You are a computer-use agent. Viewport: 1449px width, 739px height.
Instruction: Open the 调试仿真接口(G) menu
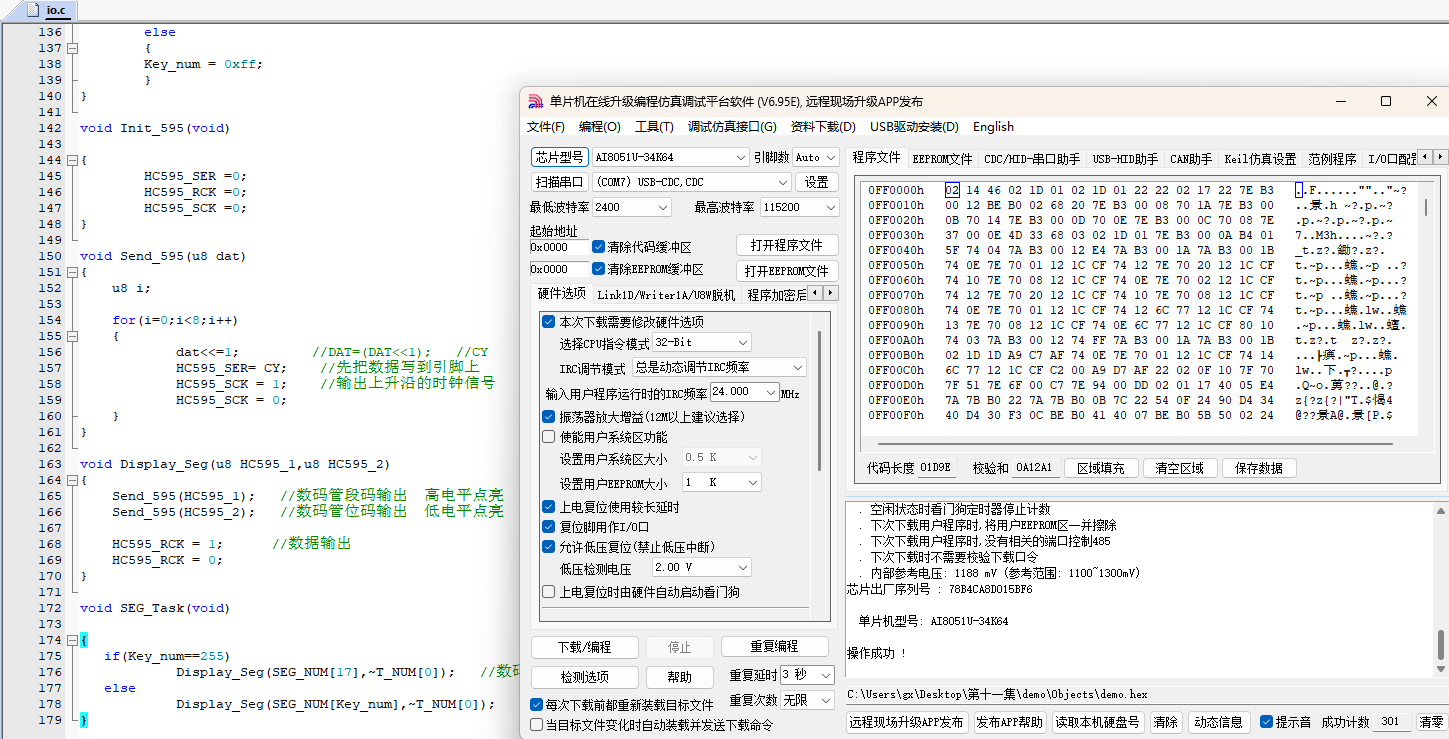pos(732,127)
